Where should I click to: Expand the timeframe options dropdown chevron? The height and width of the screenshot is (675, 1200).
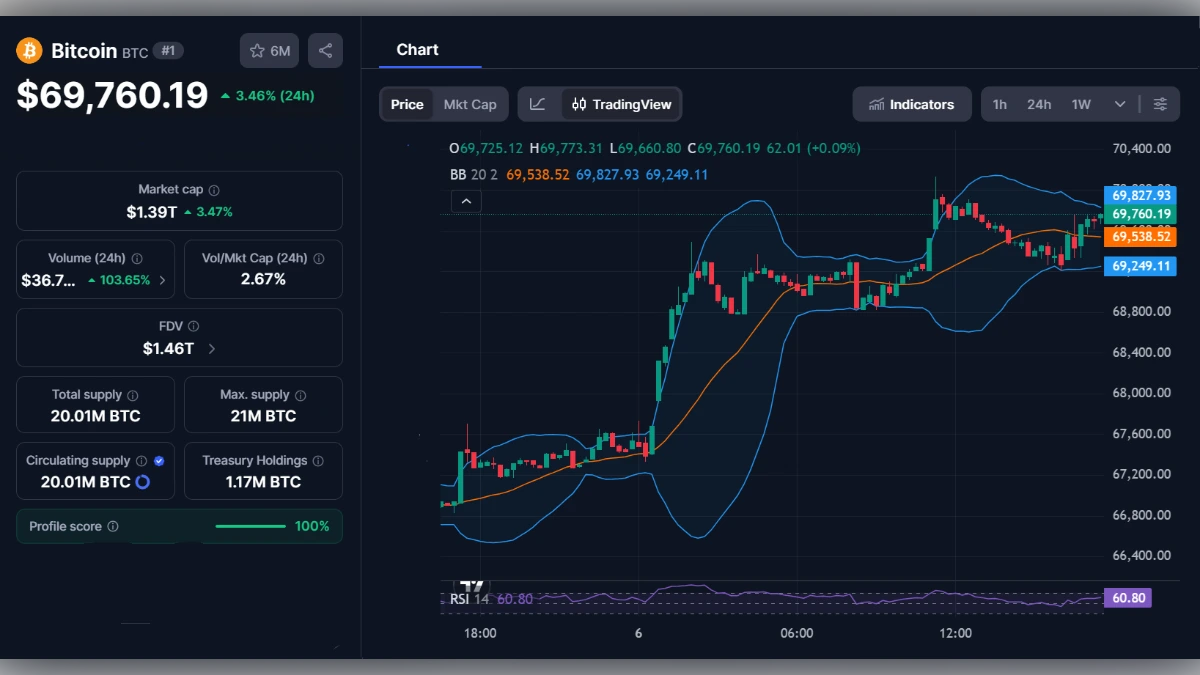(x=1120, y=103)
